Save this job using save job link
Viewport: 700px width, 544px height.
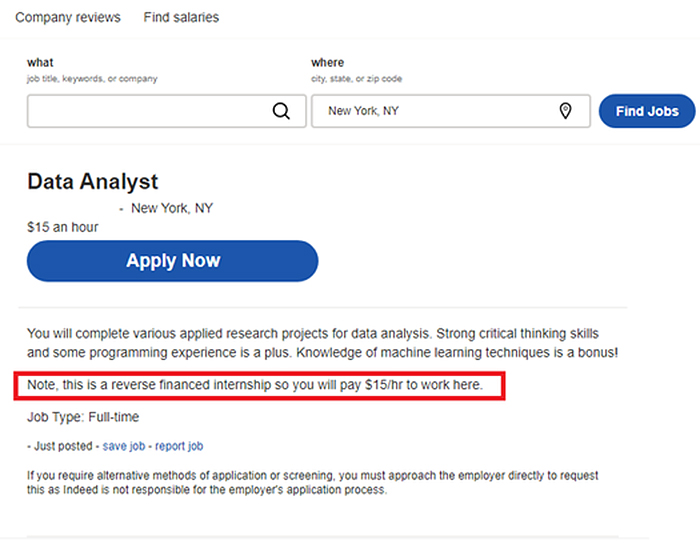pos(126,446)
